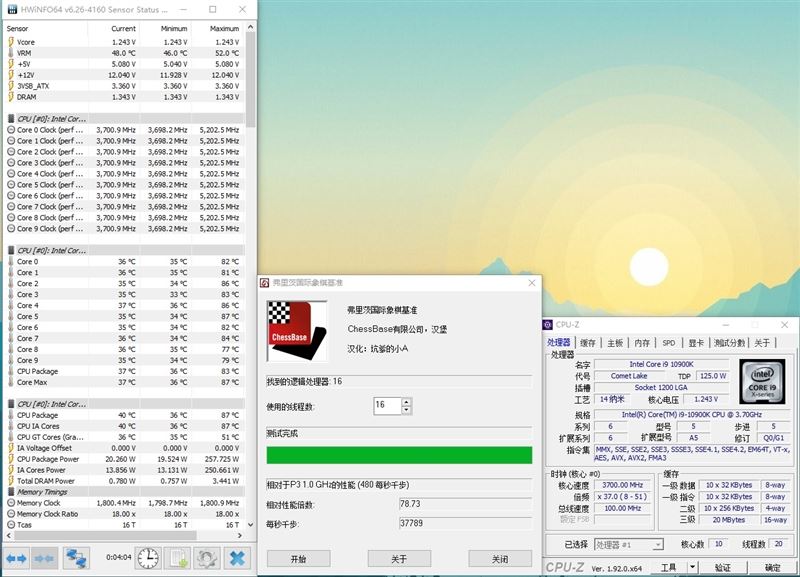
Task: Click icon beside Tcas row
Action: 11,524
